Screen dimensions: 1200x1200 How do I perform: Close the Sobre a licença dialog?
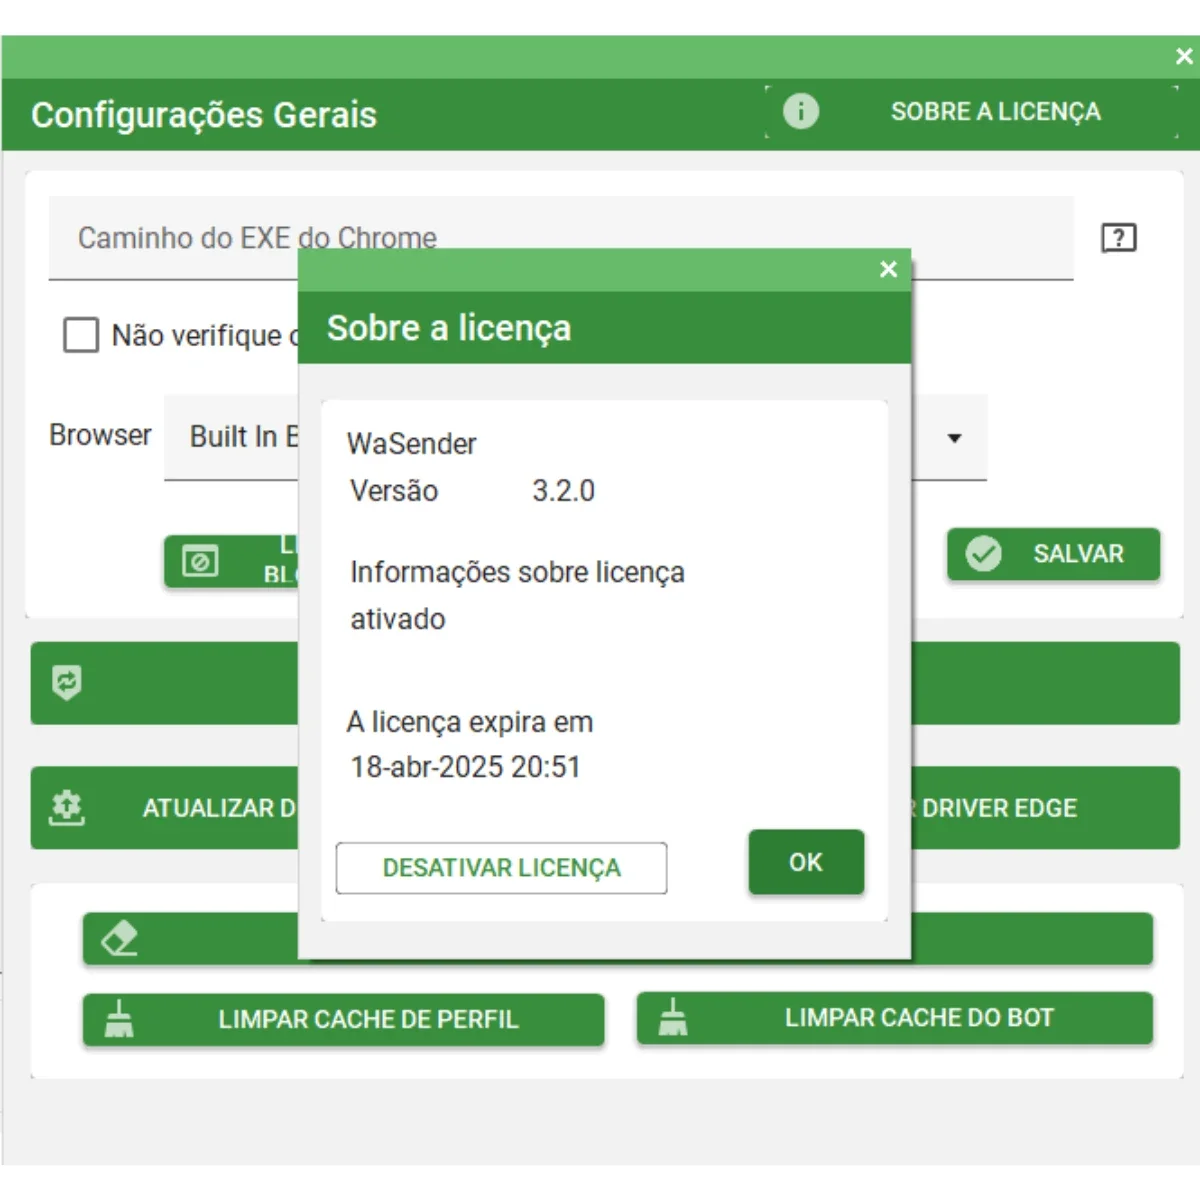pos(888,269)
